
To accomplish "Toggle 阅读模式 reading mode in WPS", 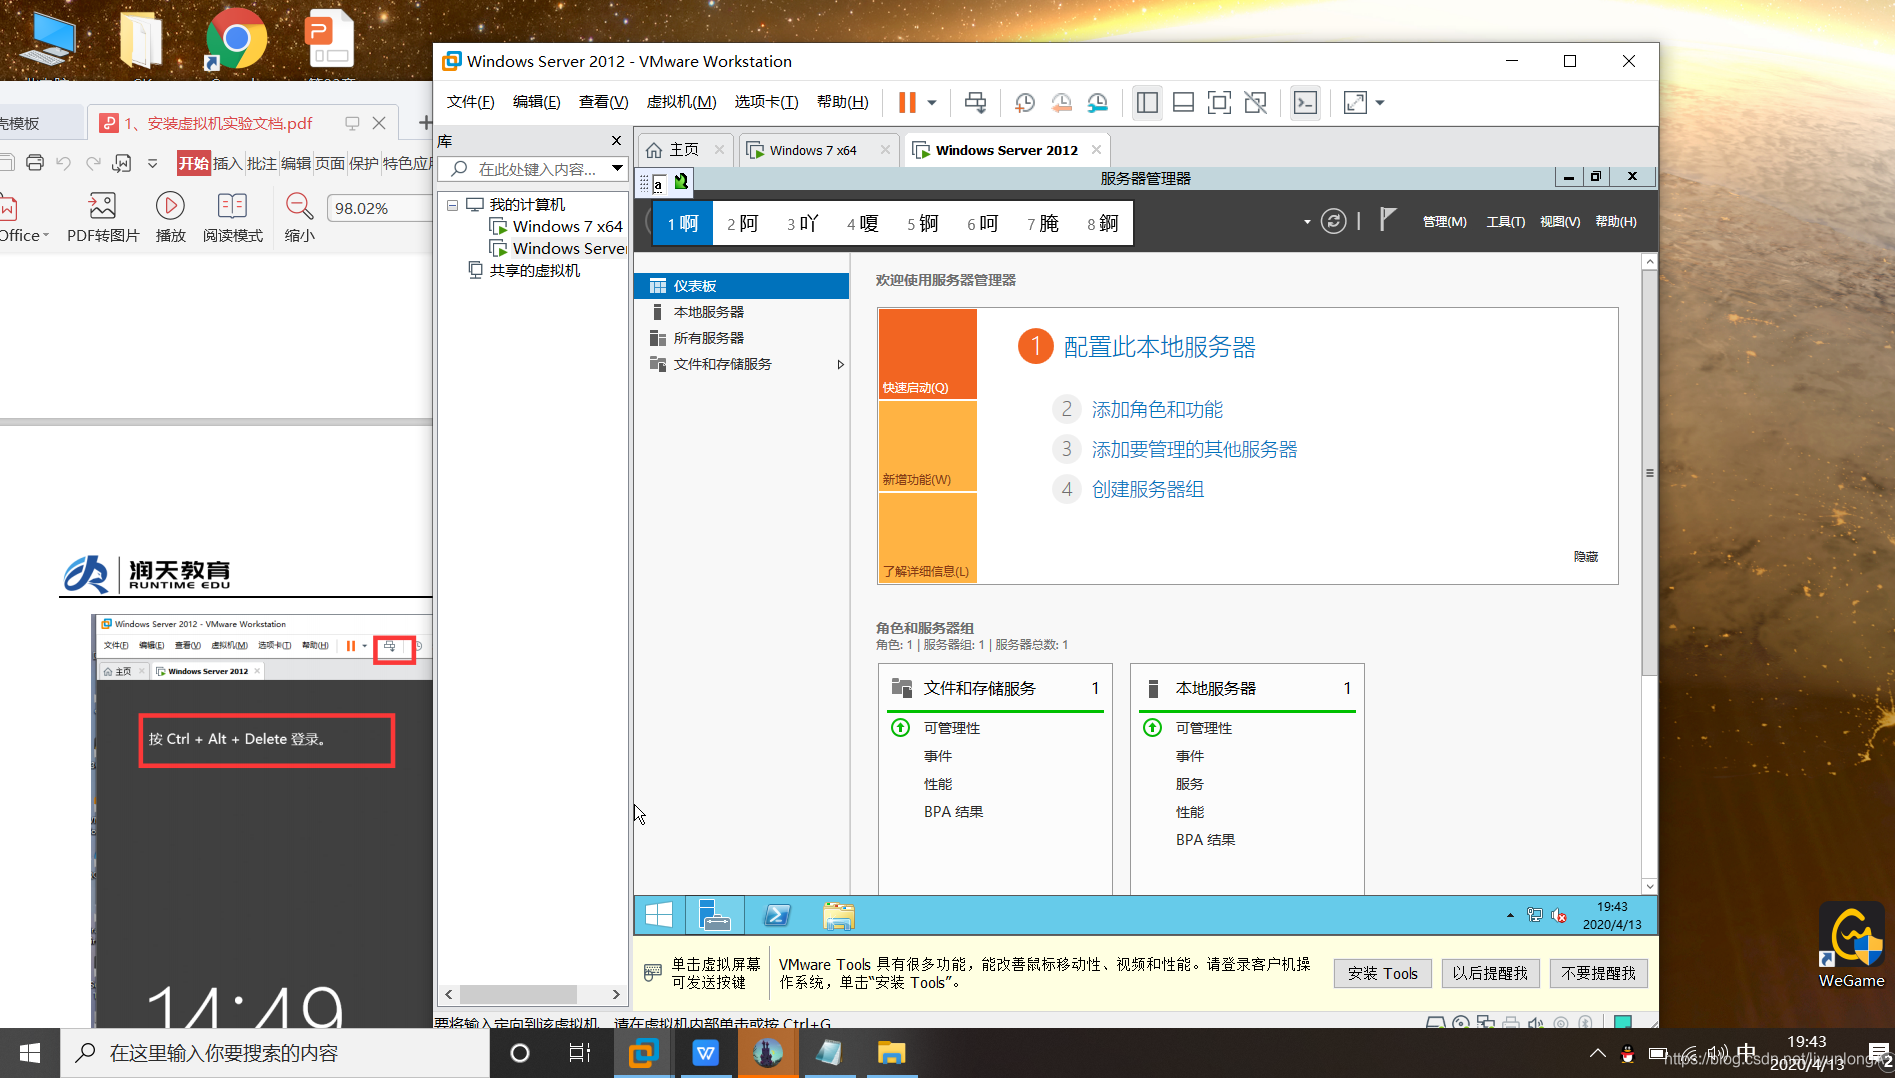I will (232, 217).
